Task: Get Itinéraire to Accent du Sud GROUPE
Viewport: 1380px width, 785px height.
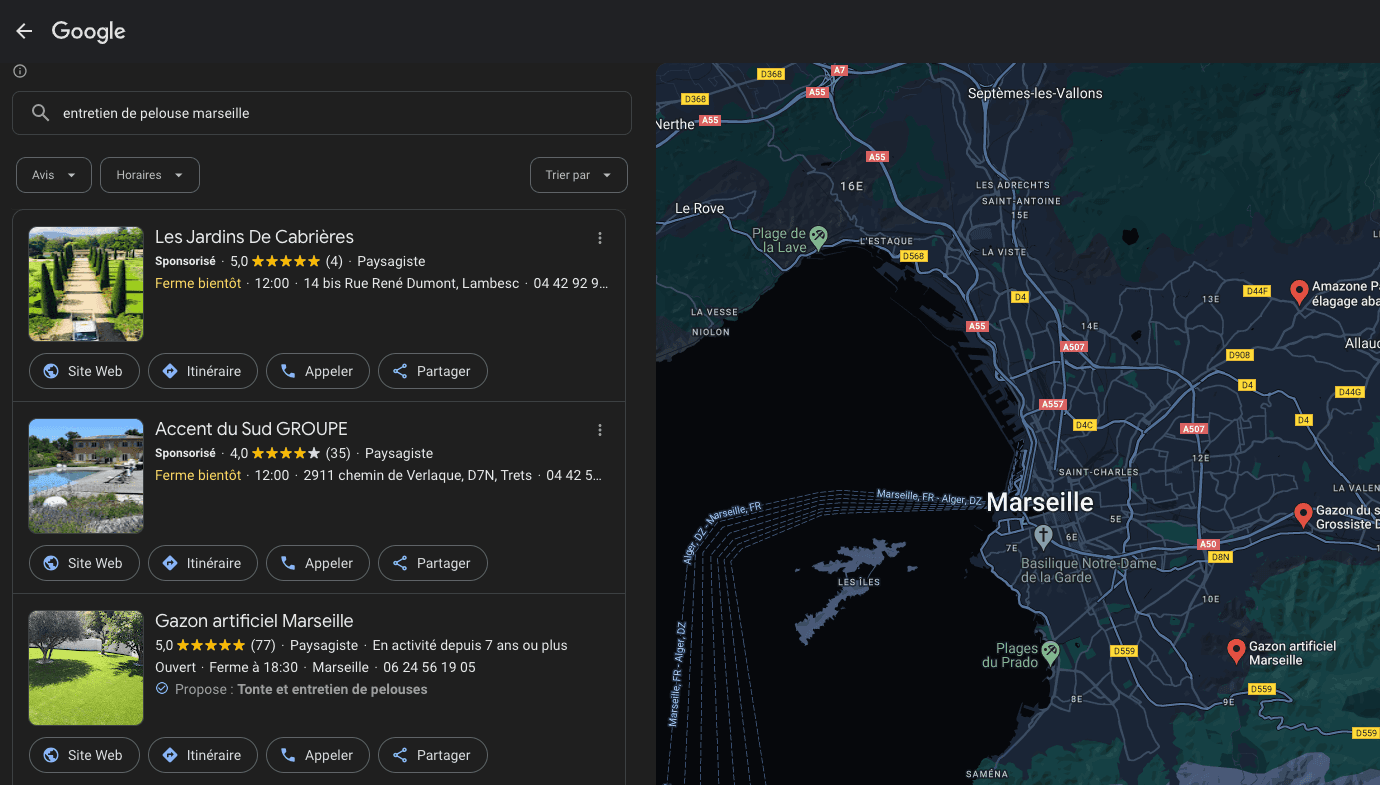Action: coord(203,563)
